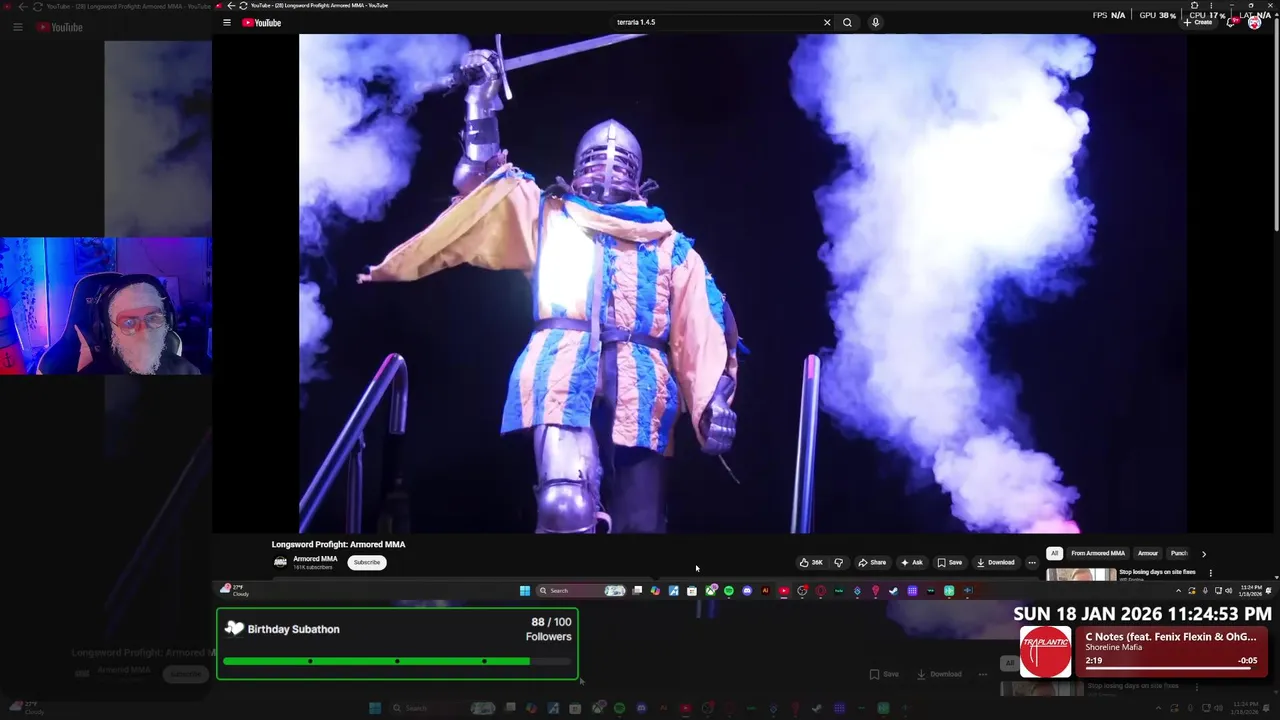The height and width of the screenshot is (720, 1280).
Task: Click the '88 / 100 Followers' counter
Action: (549, 629)
